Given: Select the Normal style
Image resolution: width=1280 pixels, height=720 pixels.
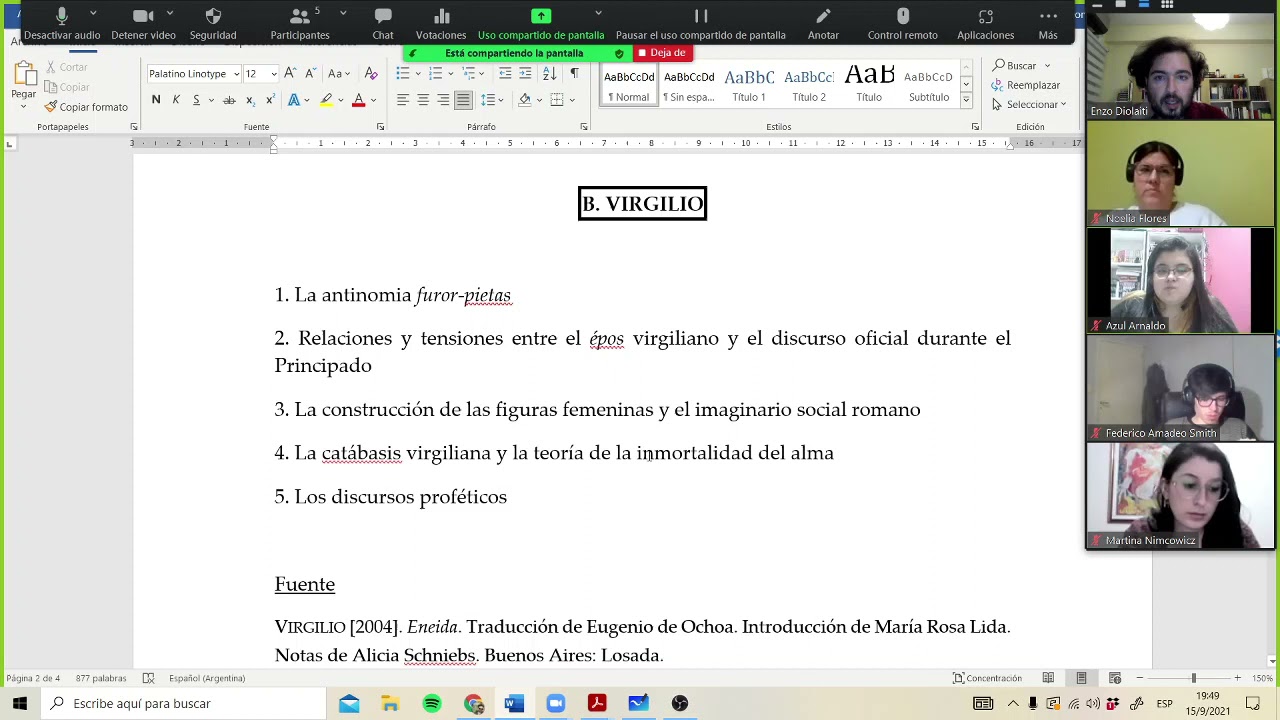Looking at the screenshot, I should (x=629, y=86).
